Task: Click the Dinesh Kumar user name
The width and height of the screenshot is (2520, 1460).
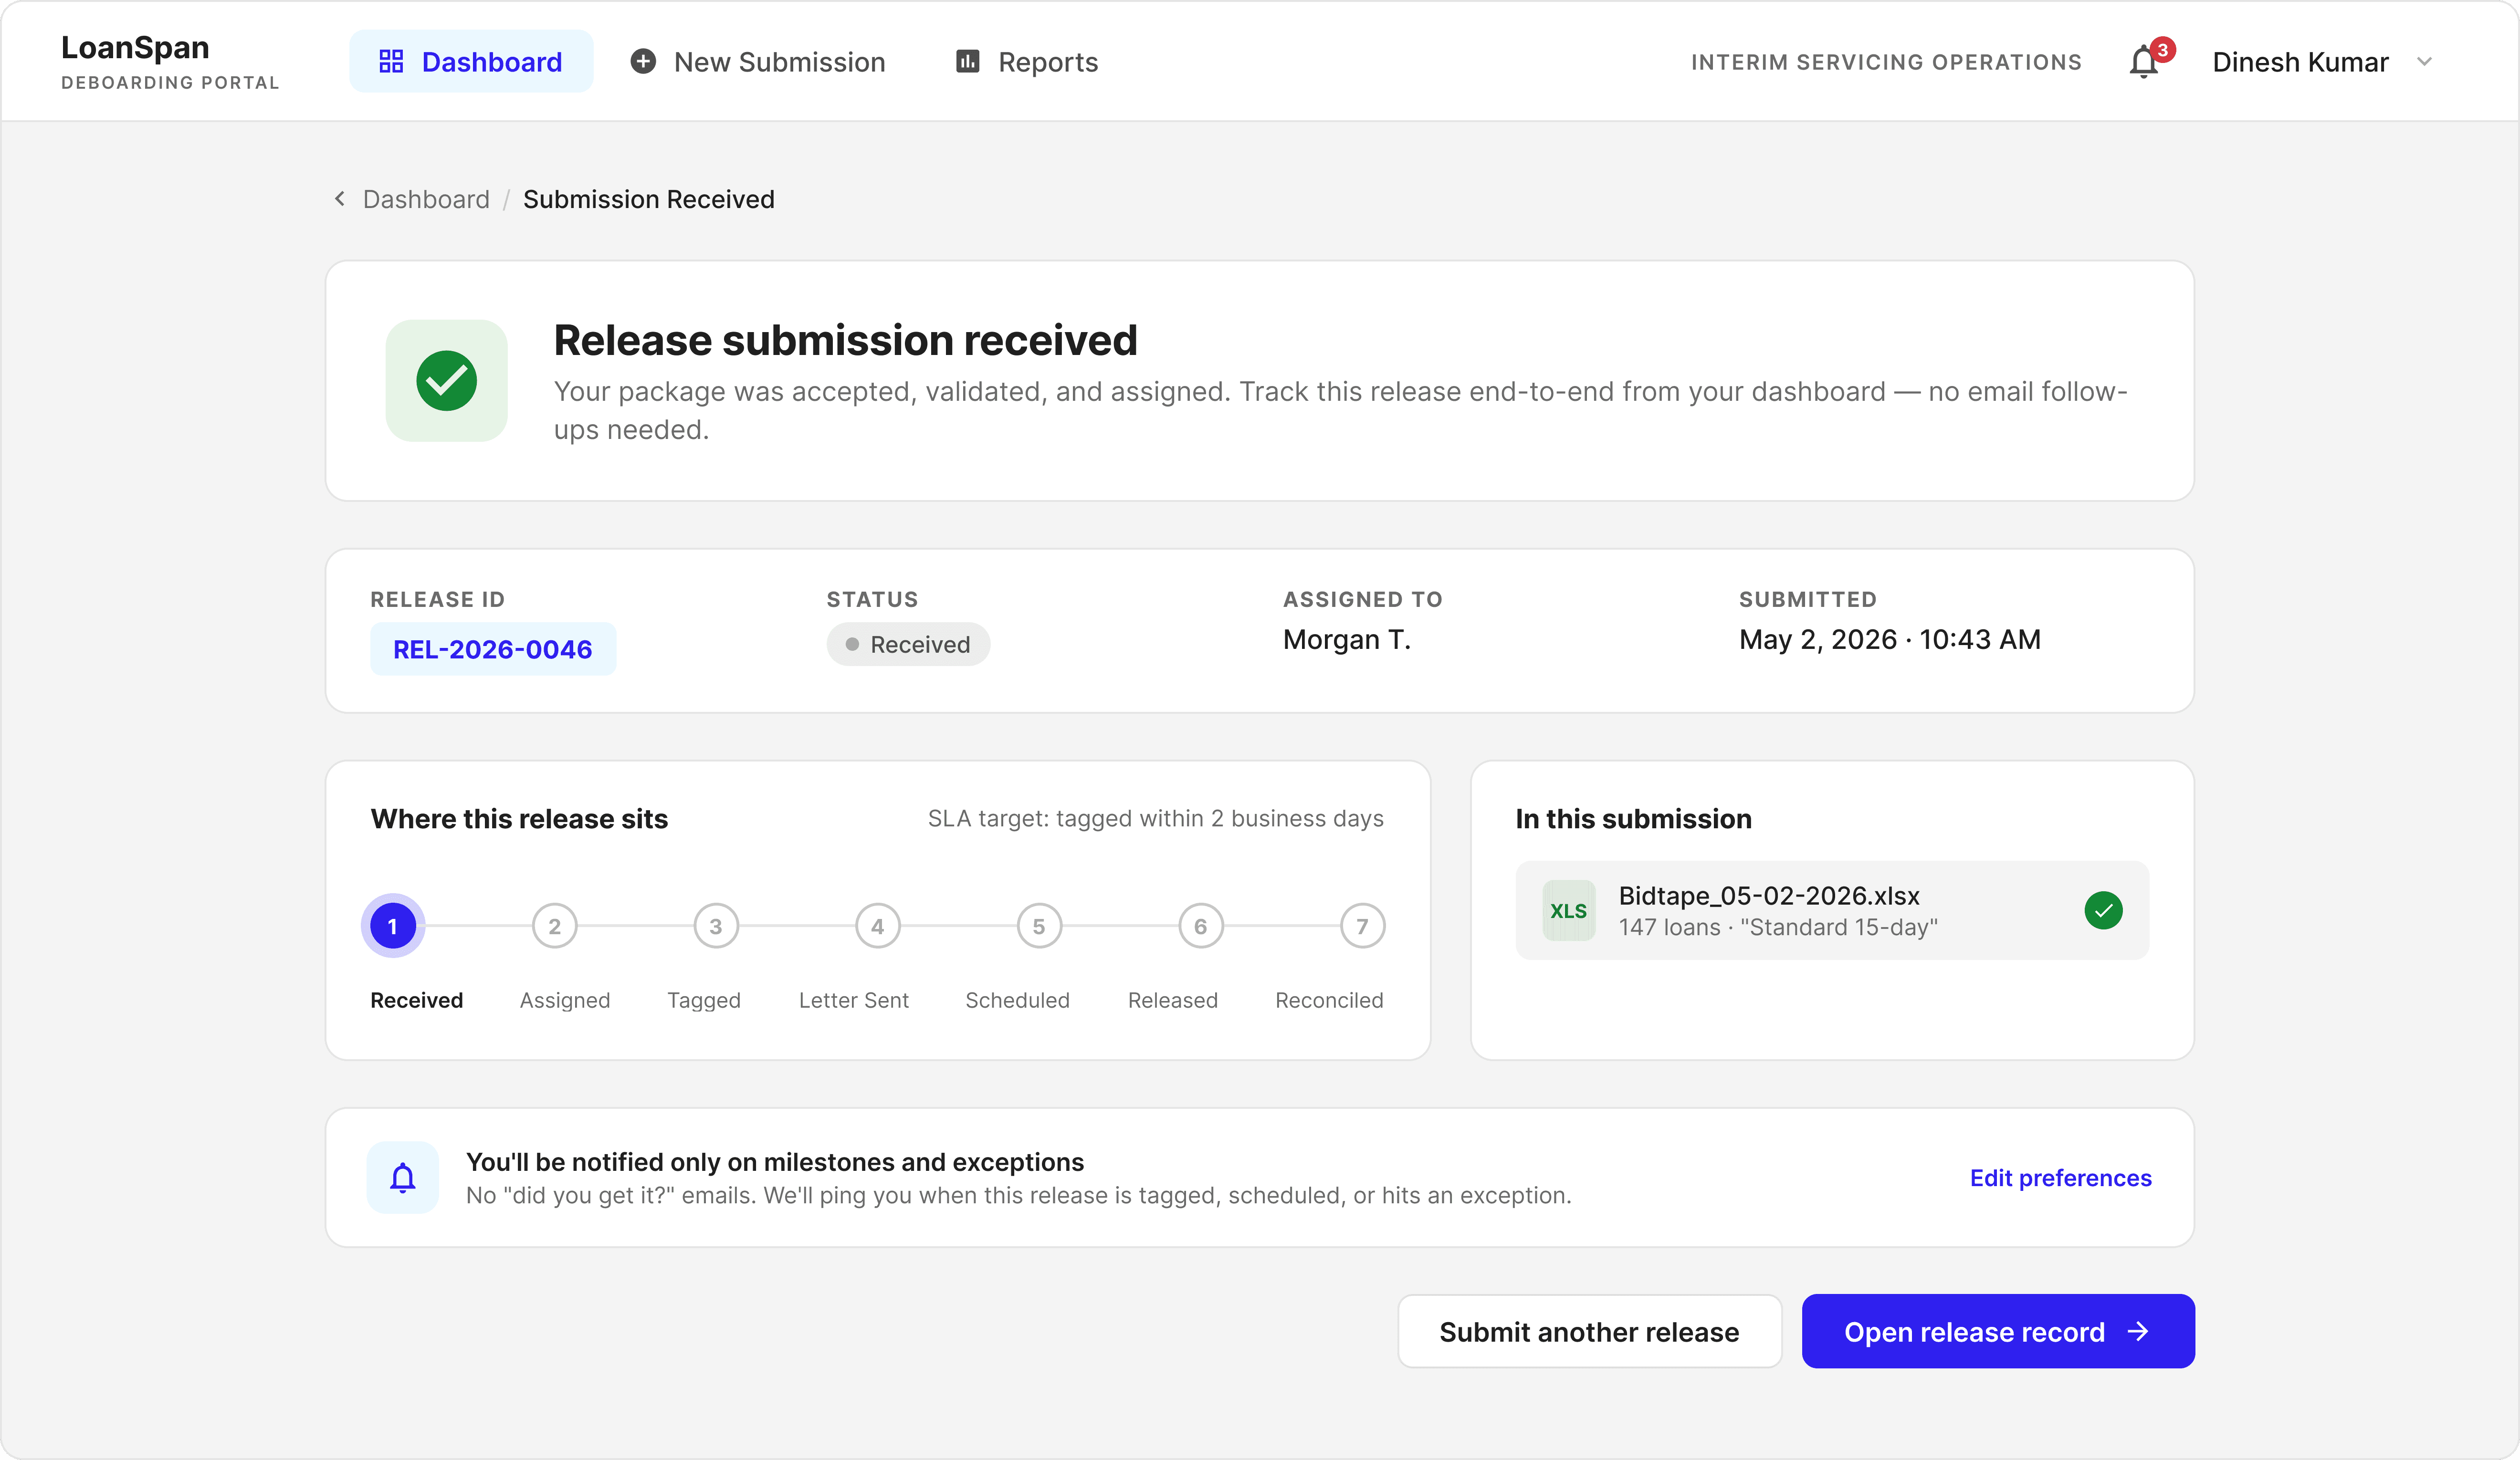Action: (x=2300, y=62)
